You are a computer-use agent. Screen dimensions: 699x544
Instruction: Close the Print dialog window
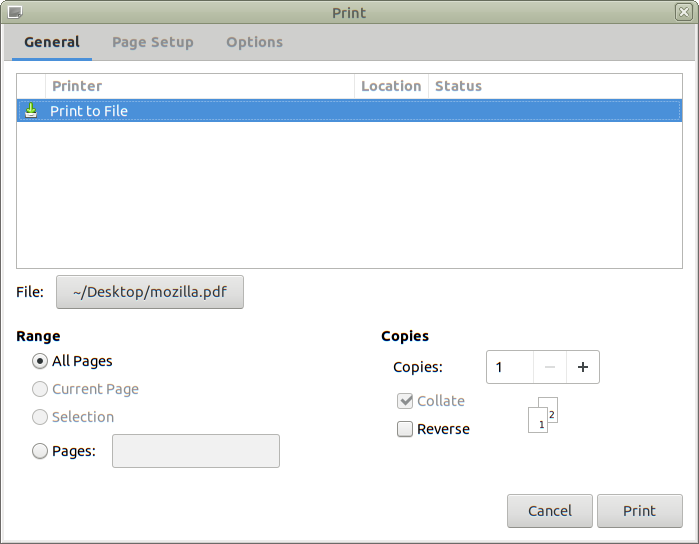683,12
